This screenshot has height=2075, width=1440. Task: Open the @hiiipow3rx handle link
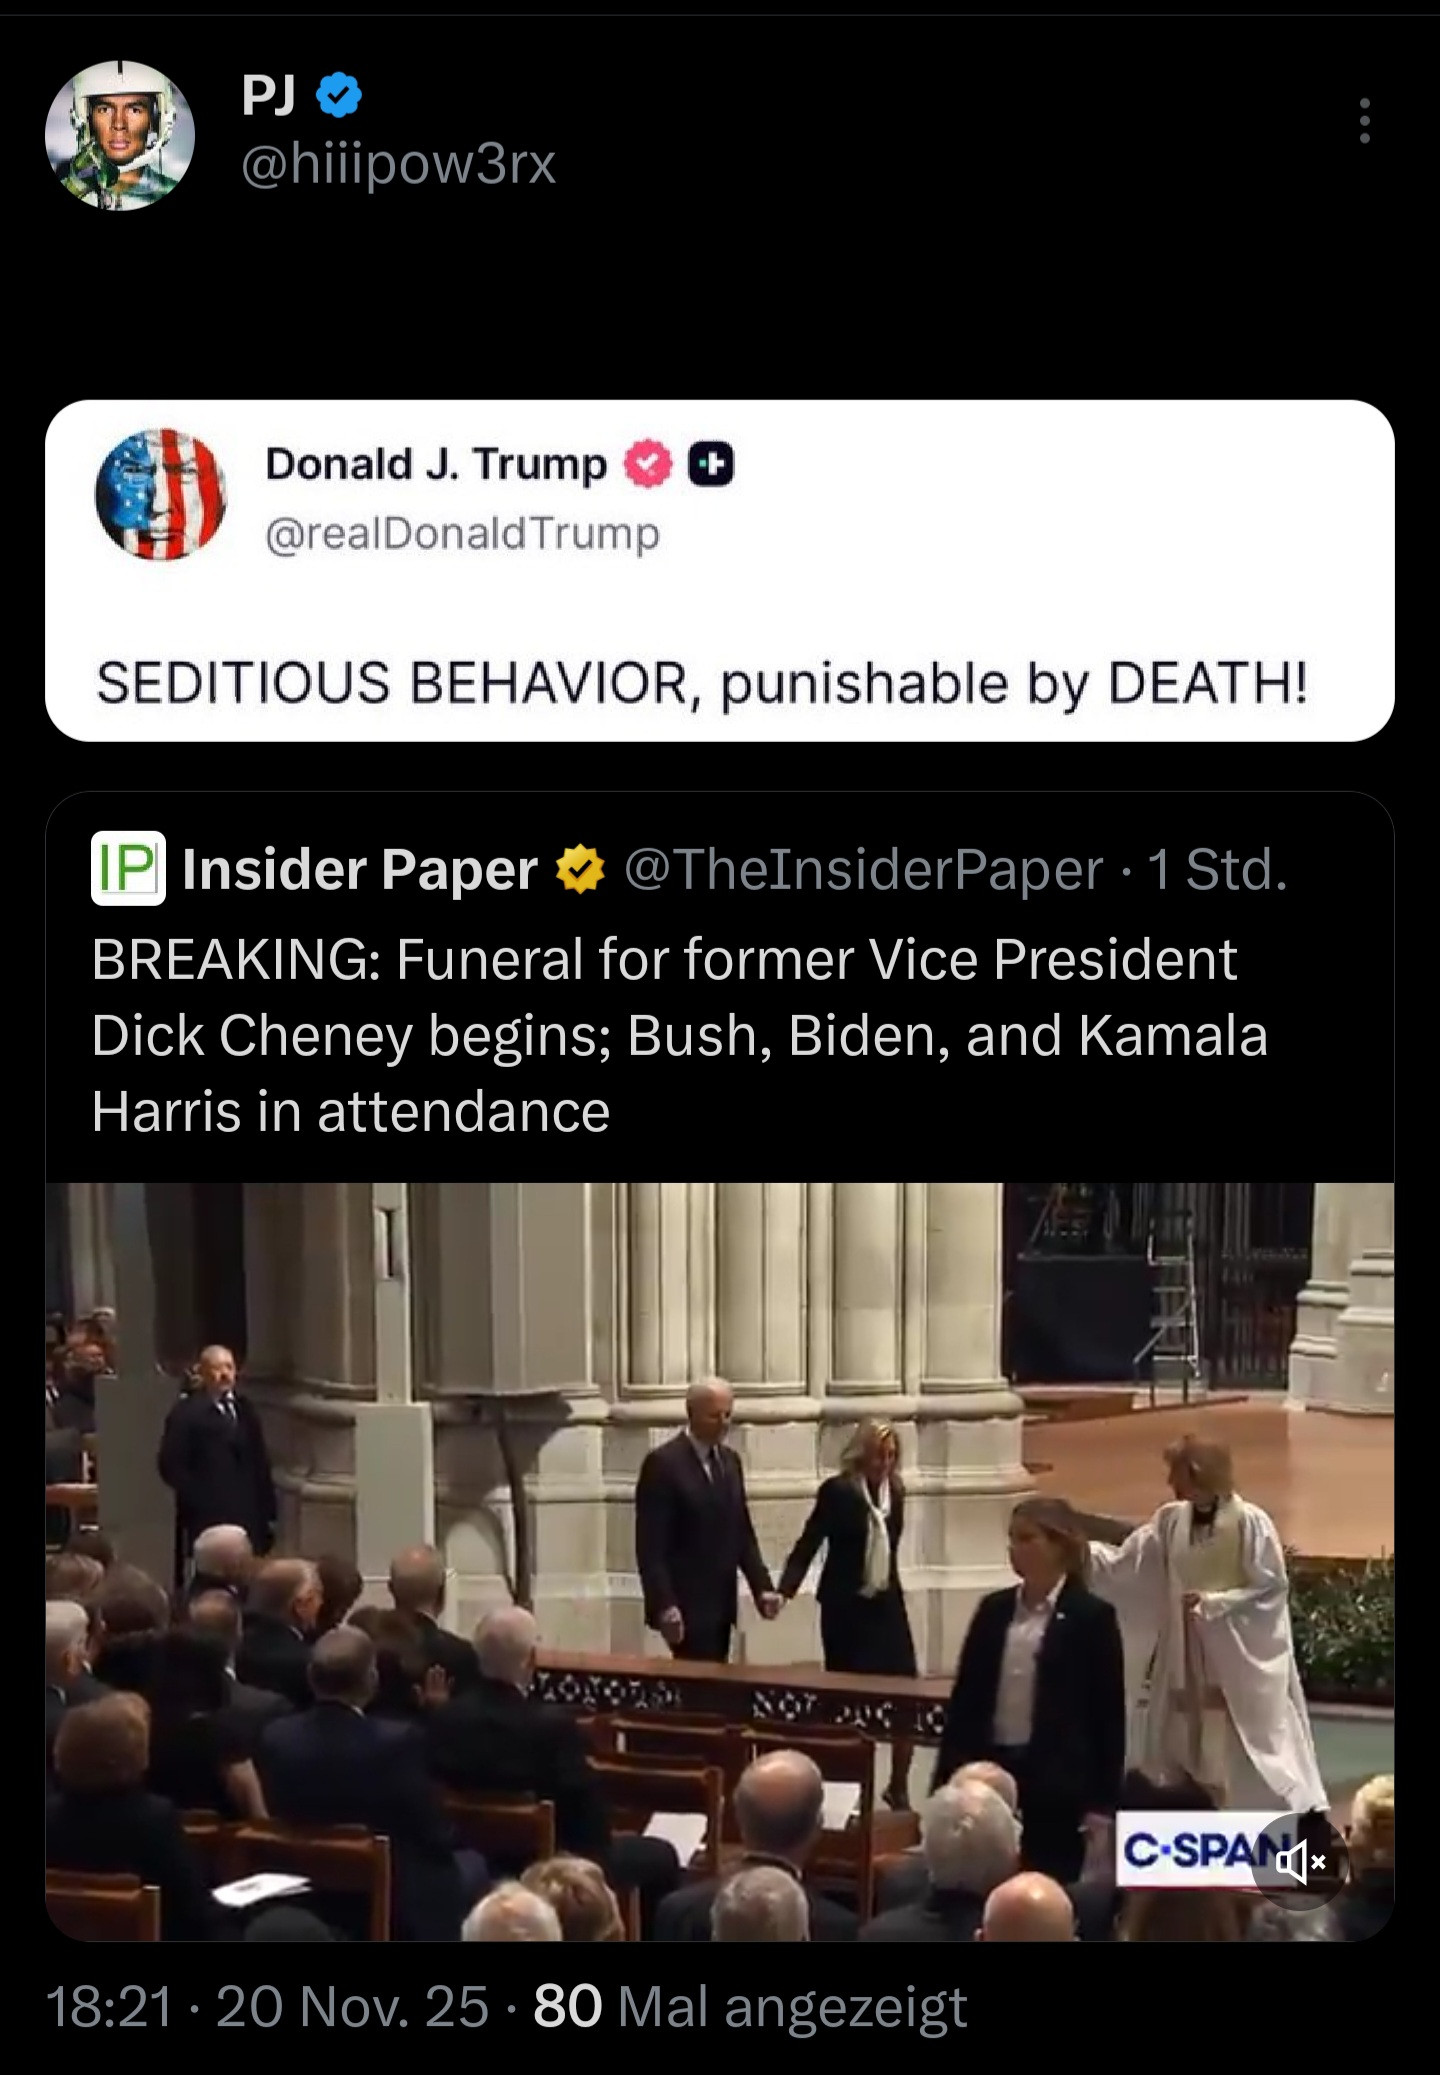(x=398, y=164)
